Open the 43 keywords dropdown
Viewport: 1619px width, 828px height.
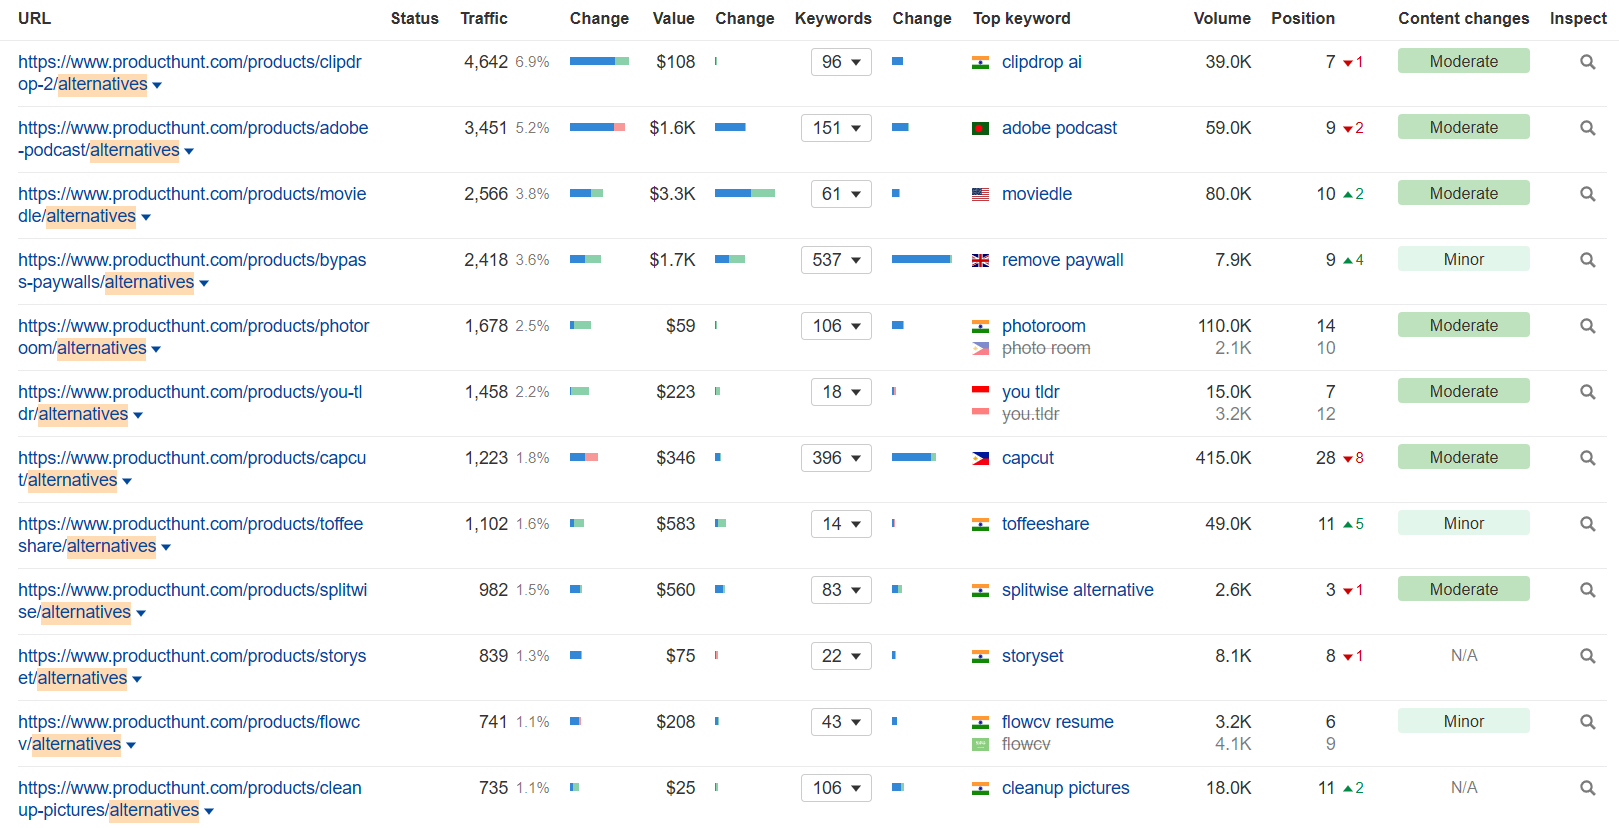pyautogui.click(x=841, y=722)
